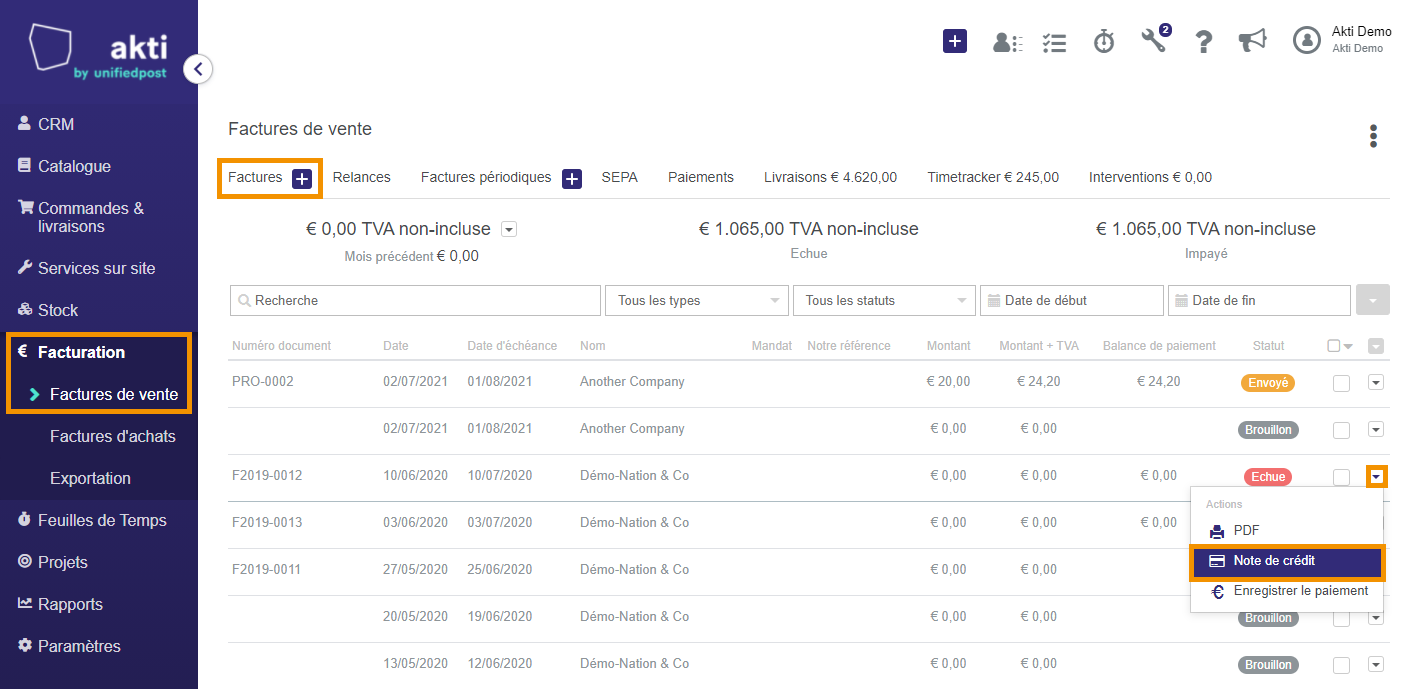Open bulk actions dropdown in table header
Screen dimensions: 1401x689
coord(1376,346)
